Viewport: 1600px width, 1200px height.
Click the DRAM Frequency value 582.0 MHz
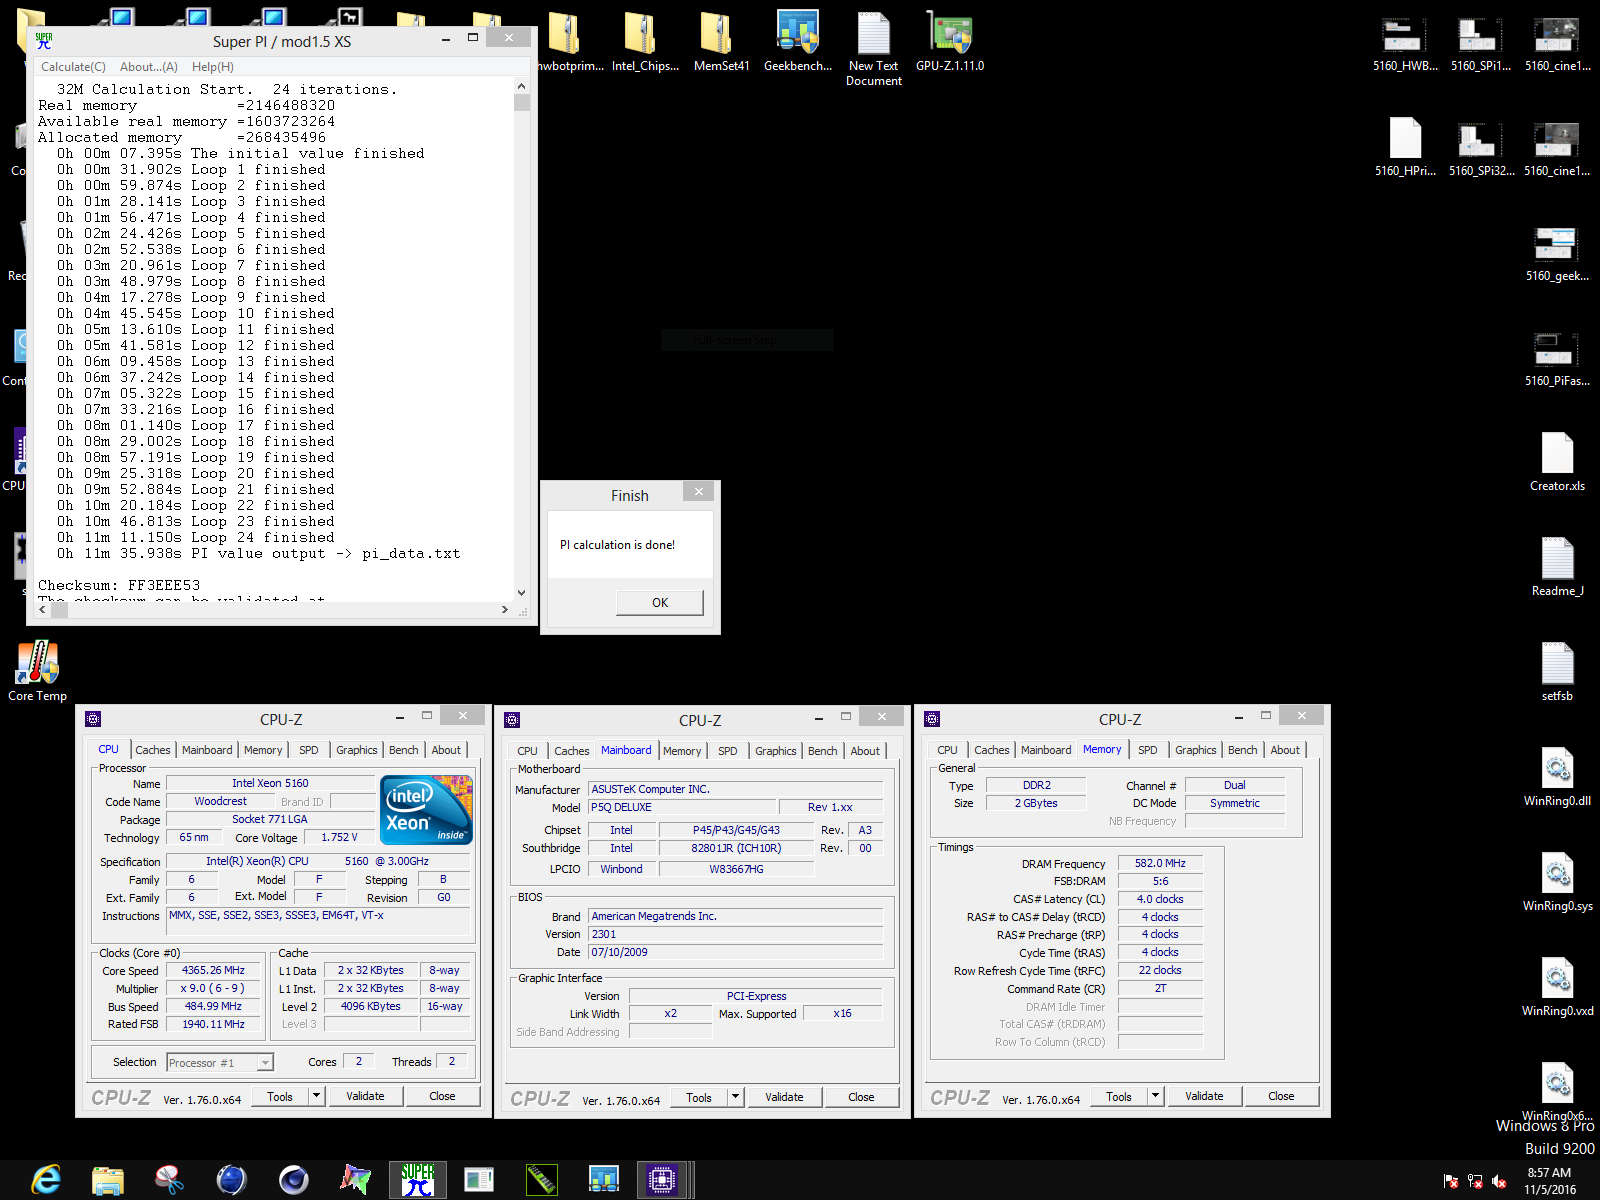(1160, 863)
